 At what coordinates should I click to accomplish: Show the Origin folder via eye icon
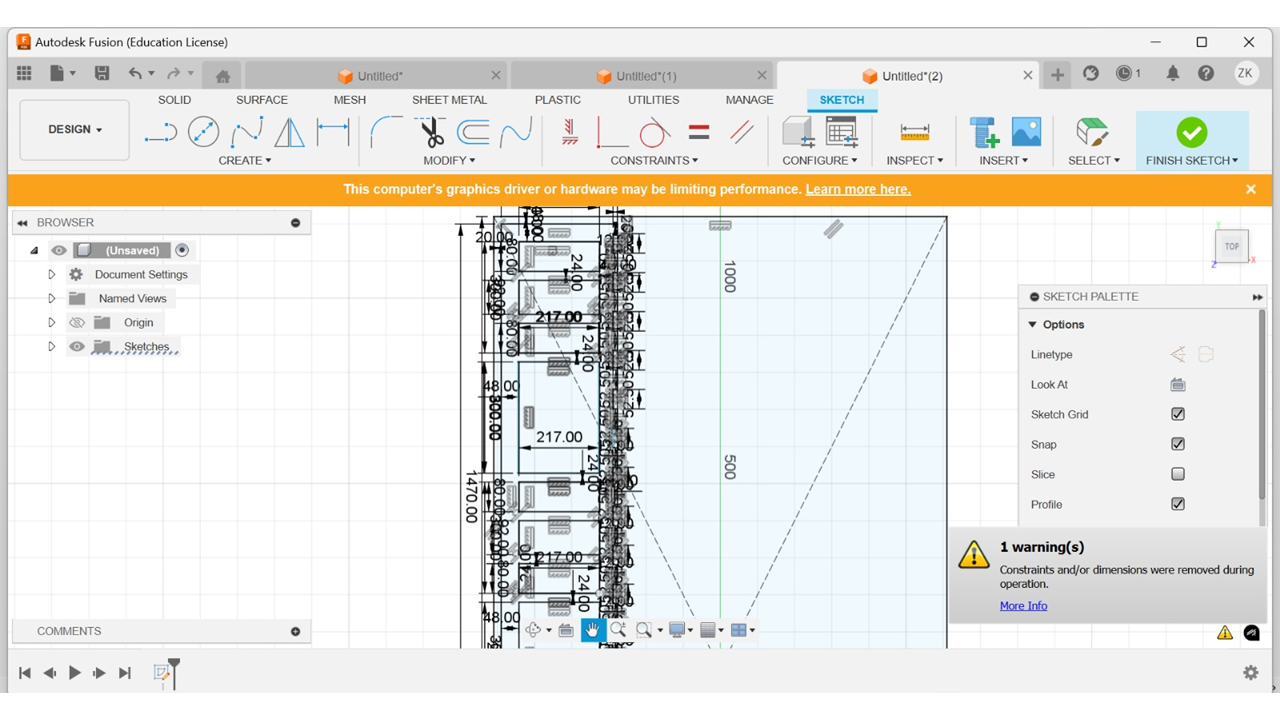77,322
